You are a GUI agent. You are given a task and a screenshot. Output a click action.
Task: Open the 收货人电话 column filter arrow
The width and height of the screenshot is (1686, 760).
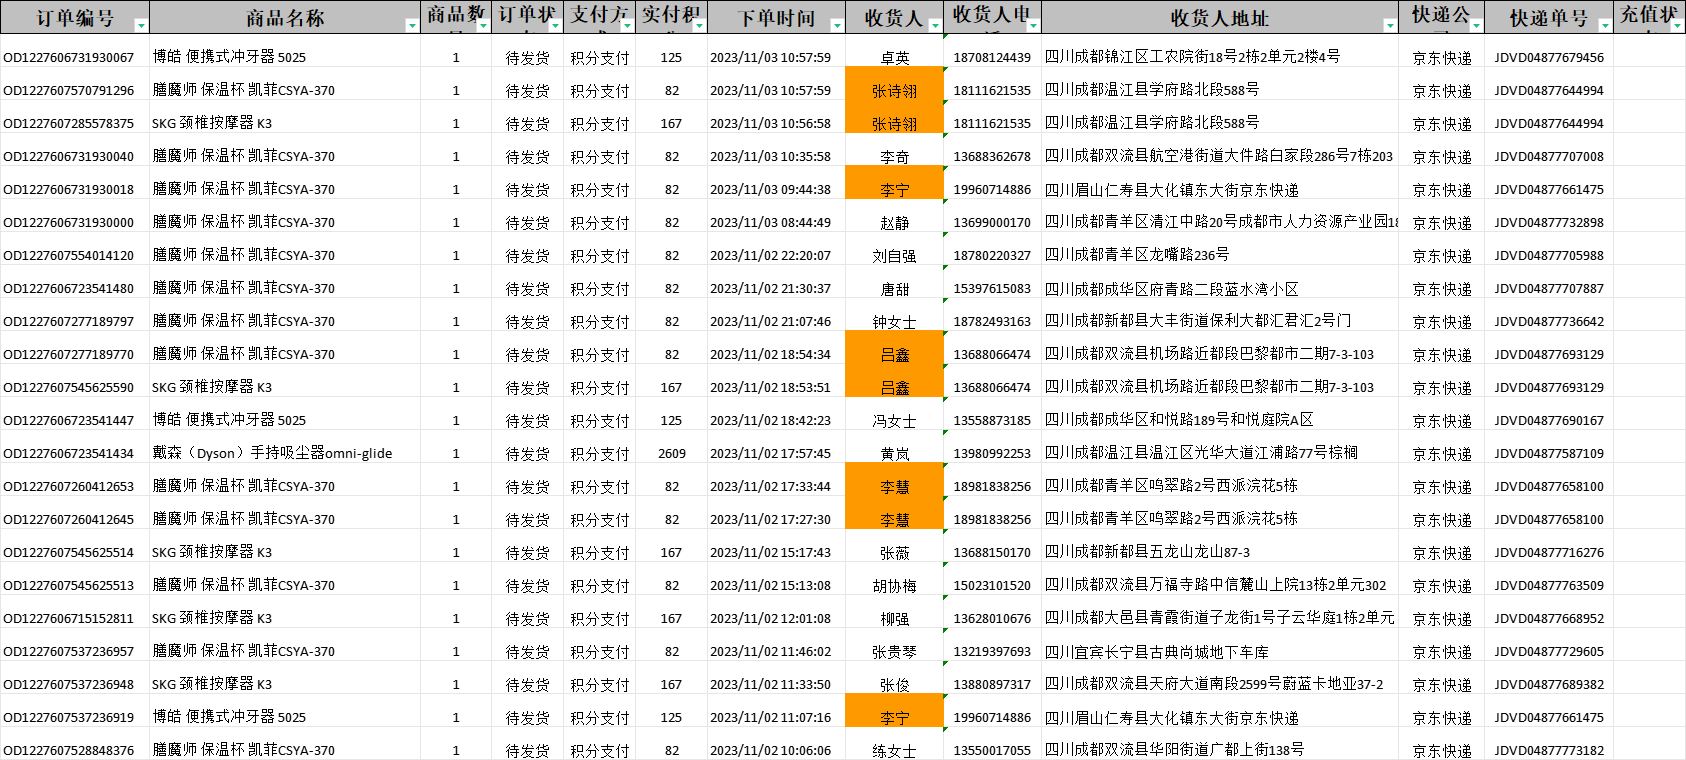(1033, 26)
